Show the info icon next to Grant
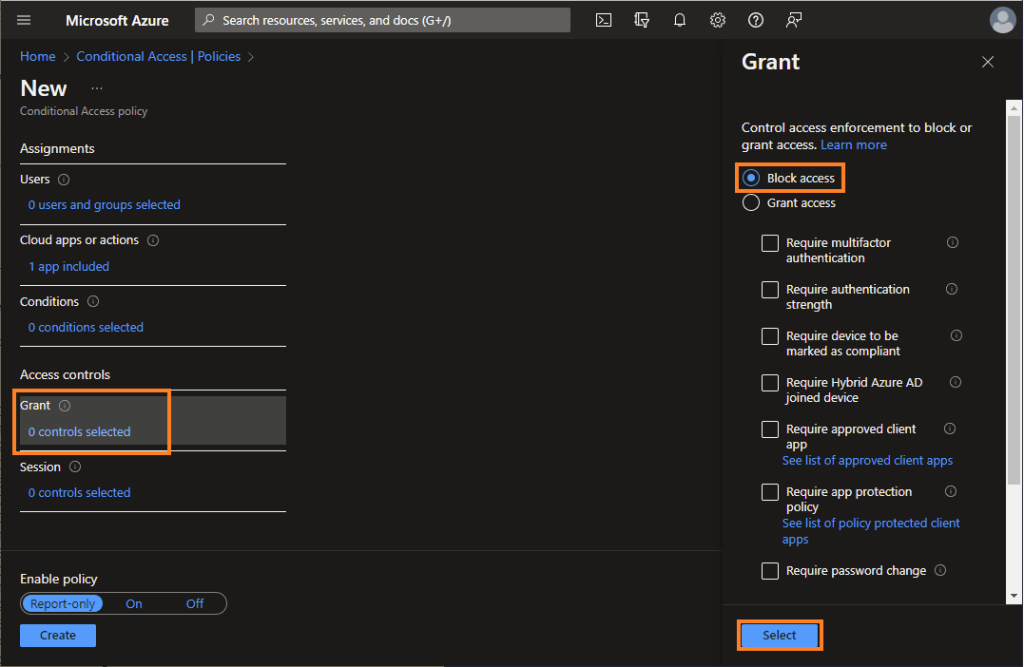 pos(65,406)
